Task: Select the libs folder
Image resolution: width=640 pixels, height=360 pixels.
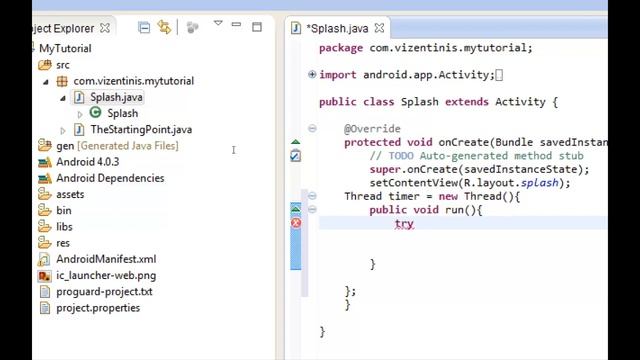Action: [64, 227]
